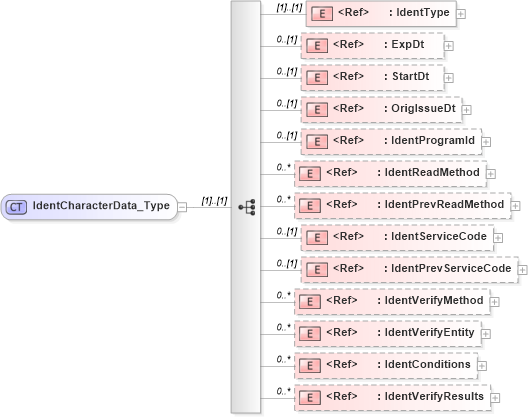This screenshot has width=528, height=417.
Task: Click the 0..[1] cardinality beside ExpDt
Action: (x=287, y=40)
